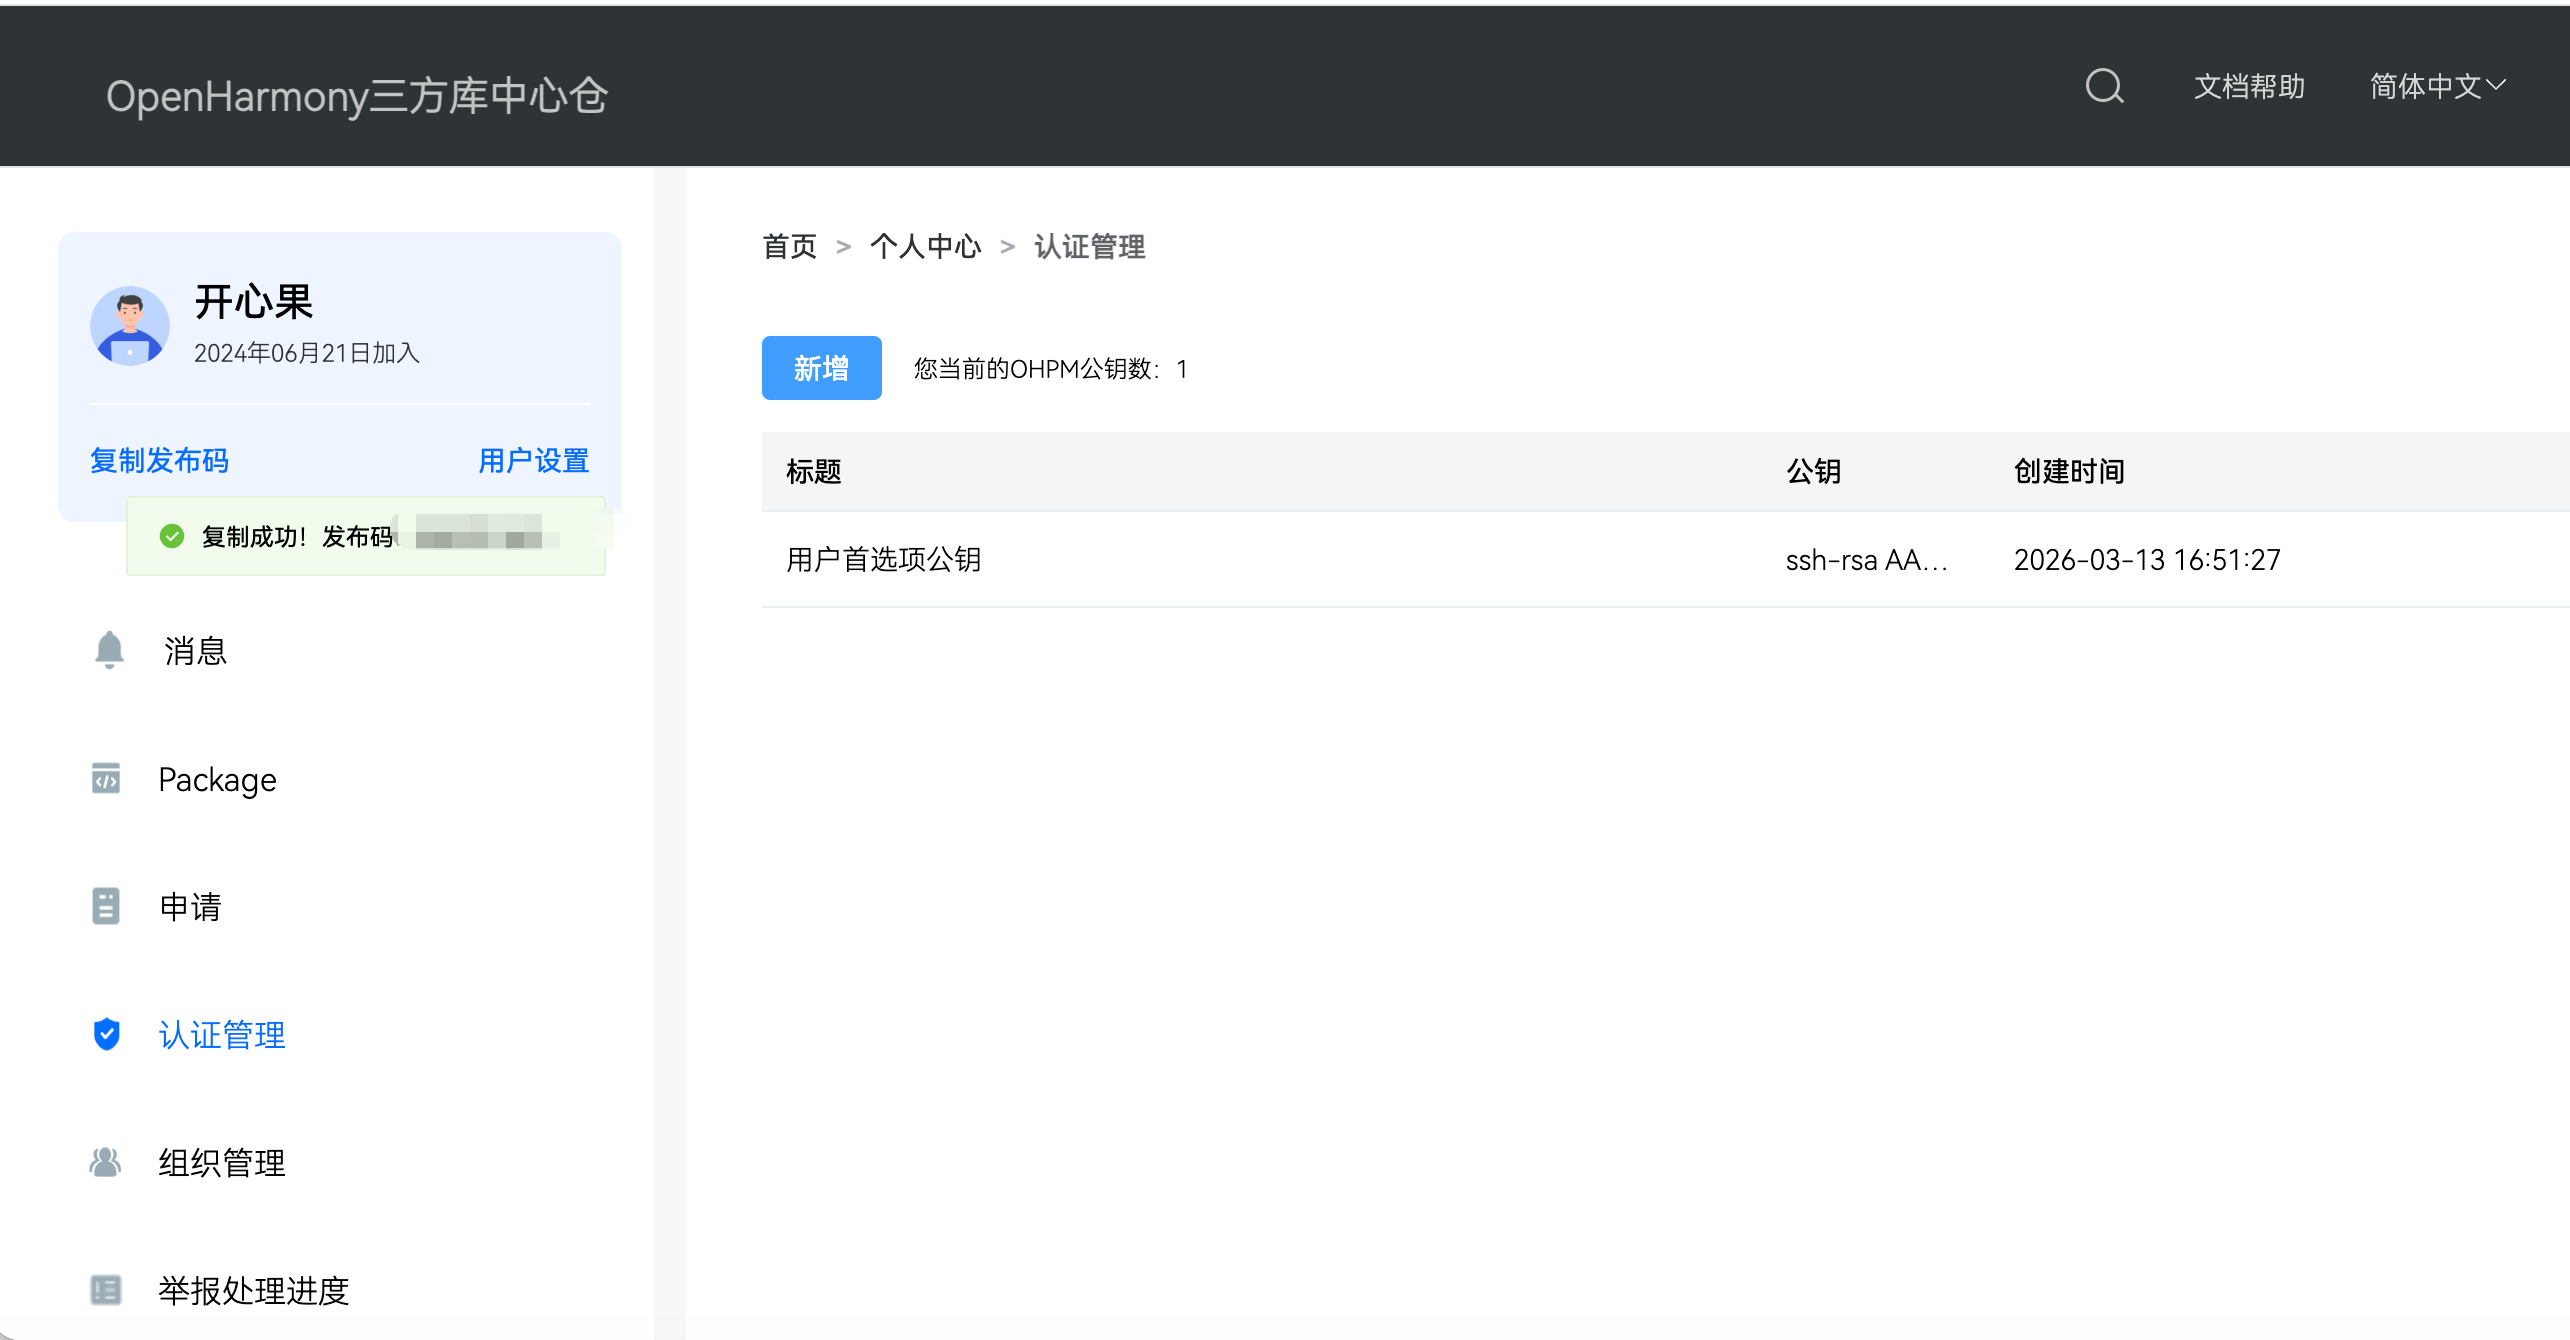This screenshot has width=2570, height=1340.
Task: Go to 个人中心 in breadcrumb
Action: point(926,246)
